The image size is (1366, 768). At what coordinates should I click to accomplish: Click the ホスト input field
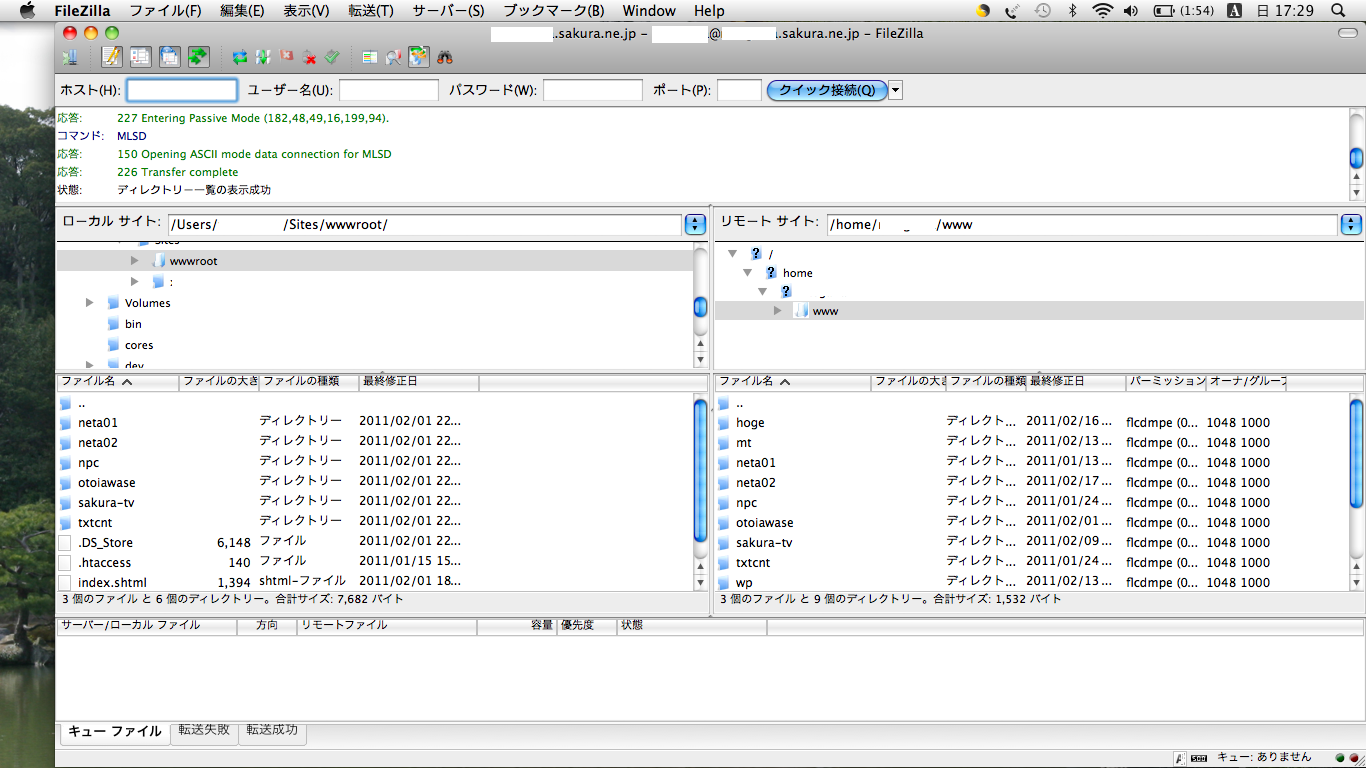click(x=182, y=90)
